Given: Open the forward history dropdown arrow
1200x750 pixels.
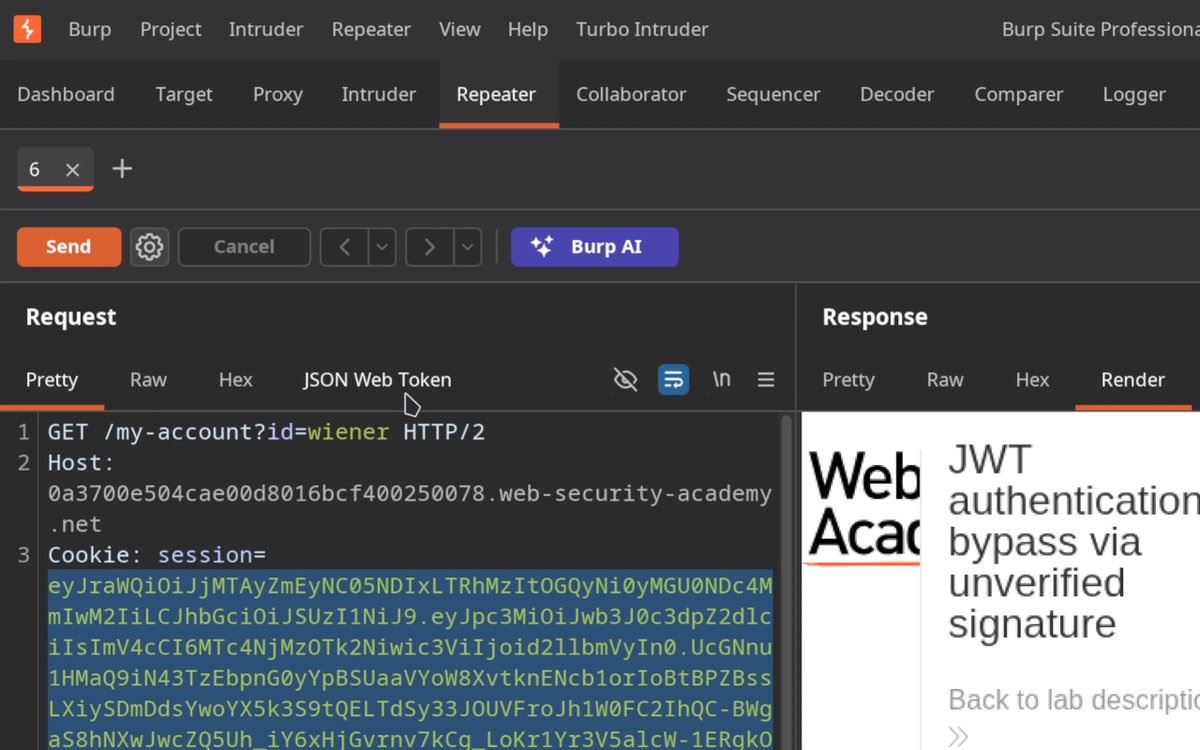Looking at the screenshot, I should (x=467, y=247).
